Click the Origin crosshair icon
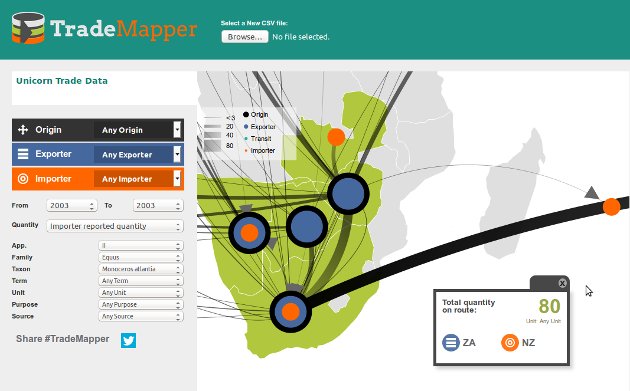 23,130
